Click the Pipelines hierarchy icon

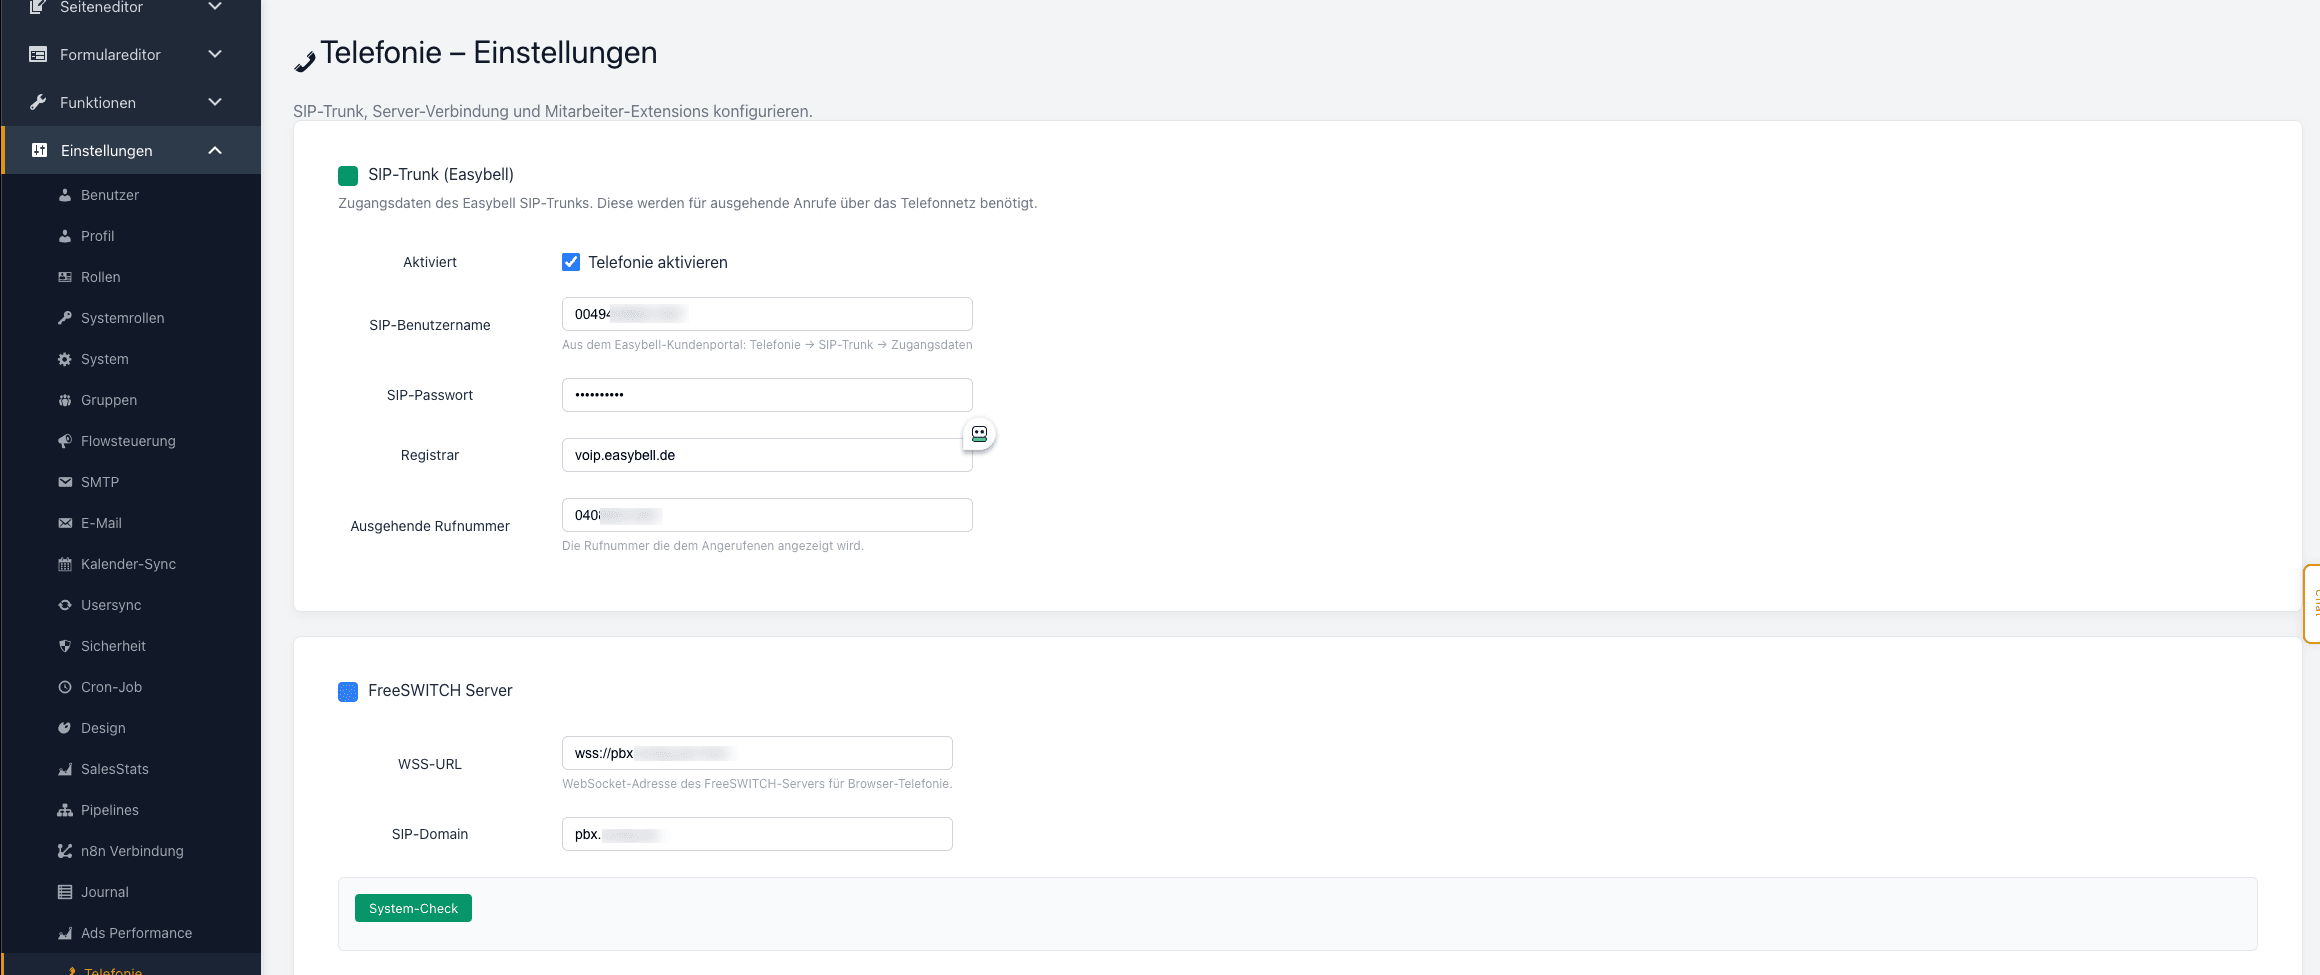65,810
